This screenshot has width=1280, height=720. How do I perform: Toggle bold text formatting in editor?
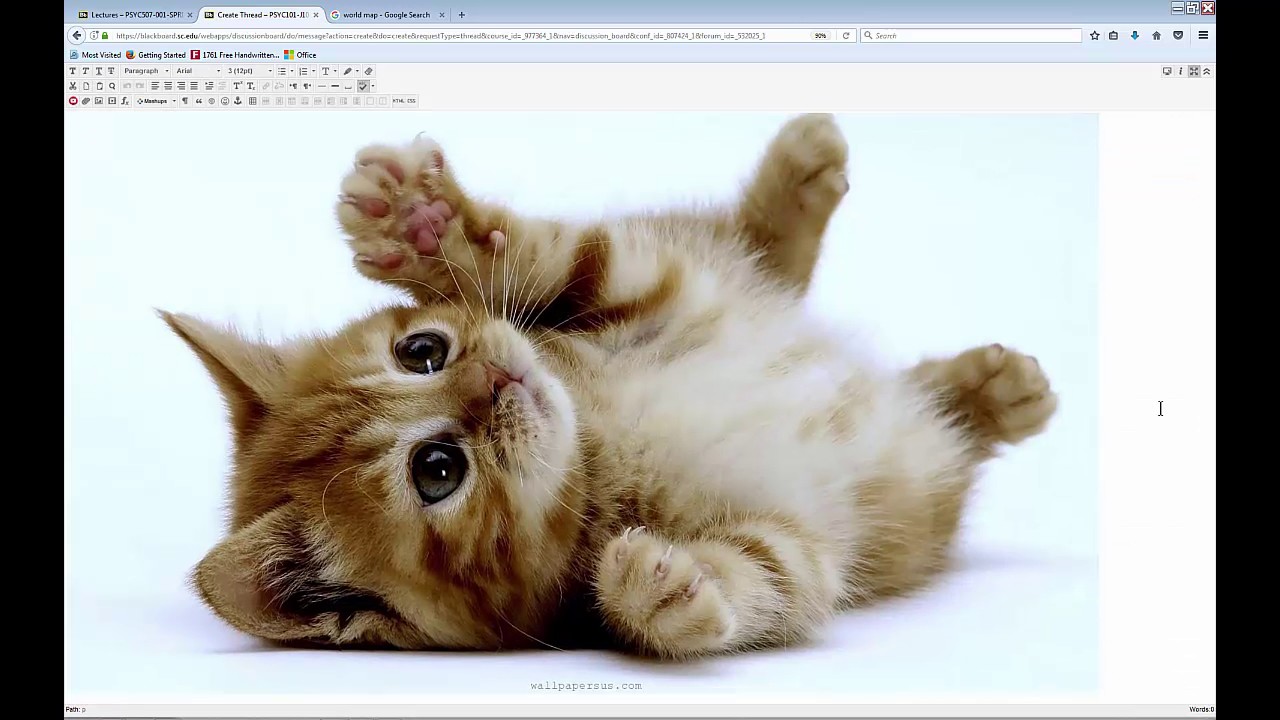point(72,71)
